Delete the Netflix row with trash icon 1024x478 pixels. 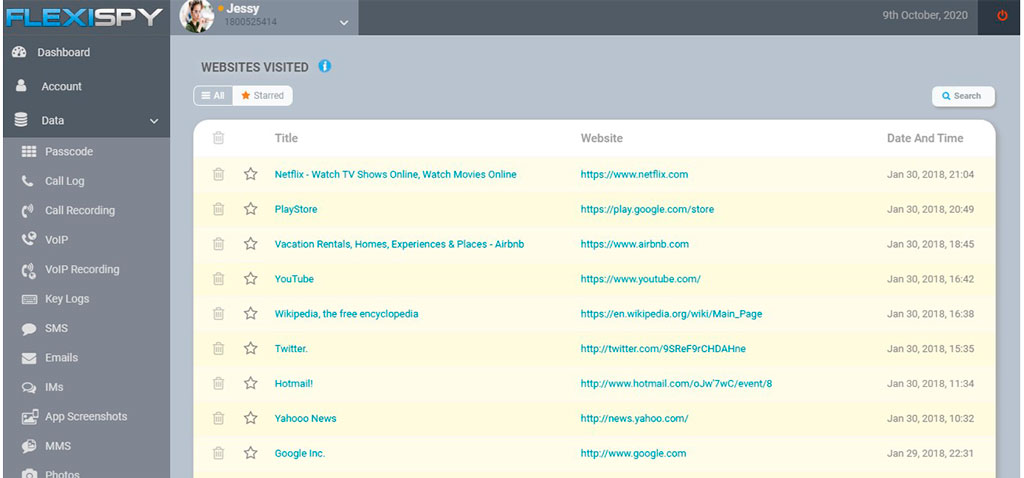coord(219,174)
